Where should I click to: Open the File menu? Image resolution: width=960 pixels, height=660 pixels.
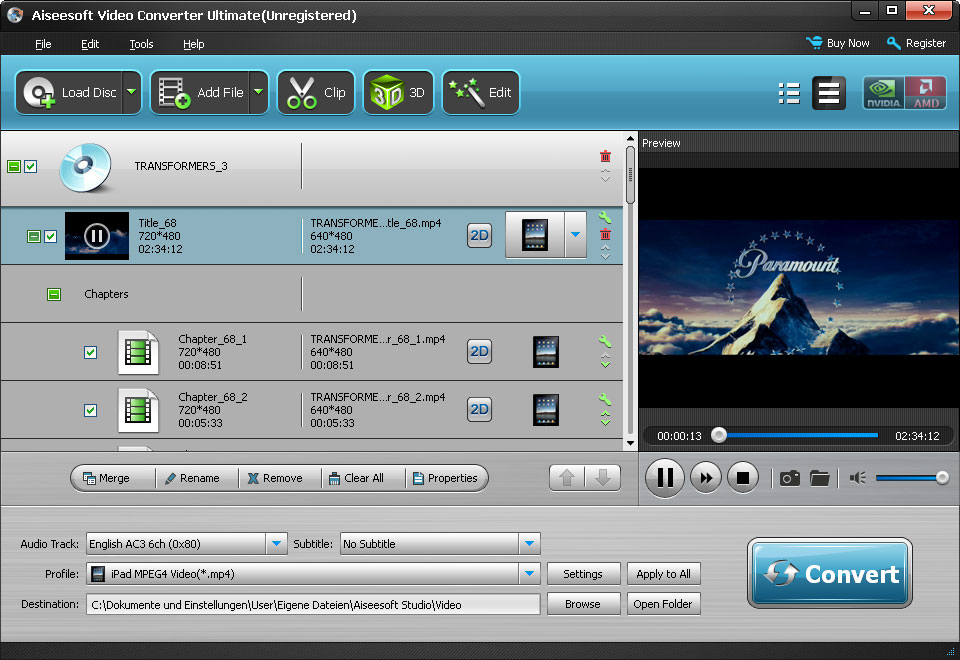click(x=43, y=44)
